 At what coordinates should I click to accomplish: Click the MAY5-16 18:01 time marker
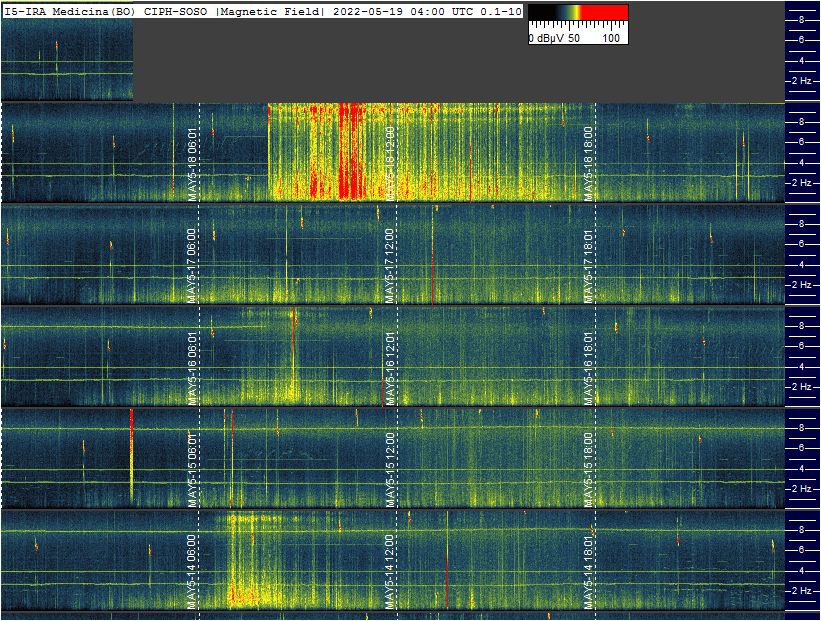589,367
